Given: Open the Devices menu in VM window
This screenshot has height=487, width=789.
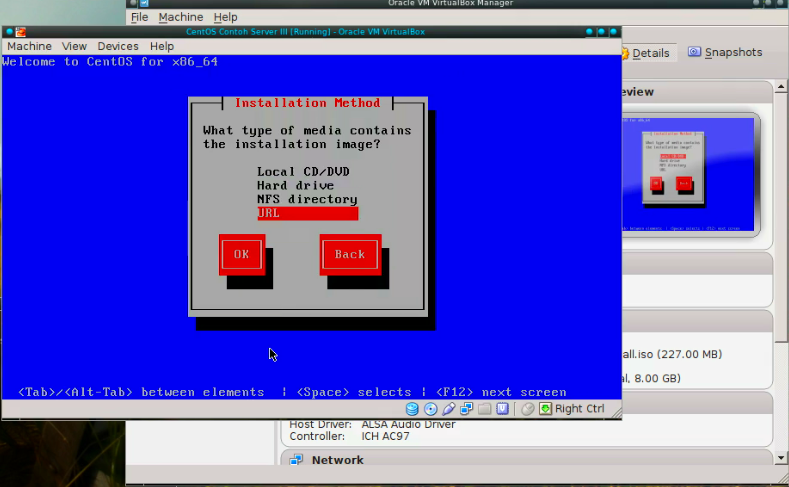Looking at the screenshot, I should pos(118,46).
